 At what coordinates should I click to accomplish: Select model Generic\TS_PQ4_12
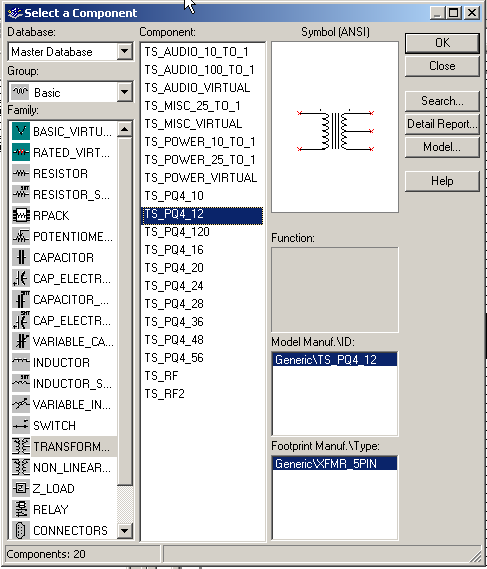coord(335,359)
